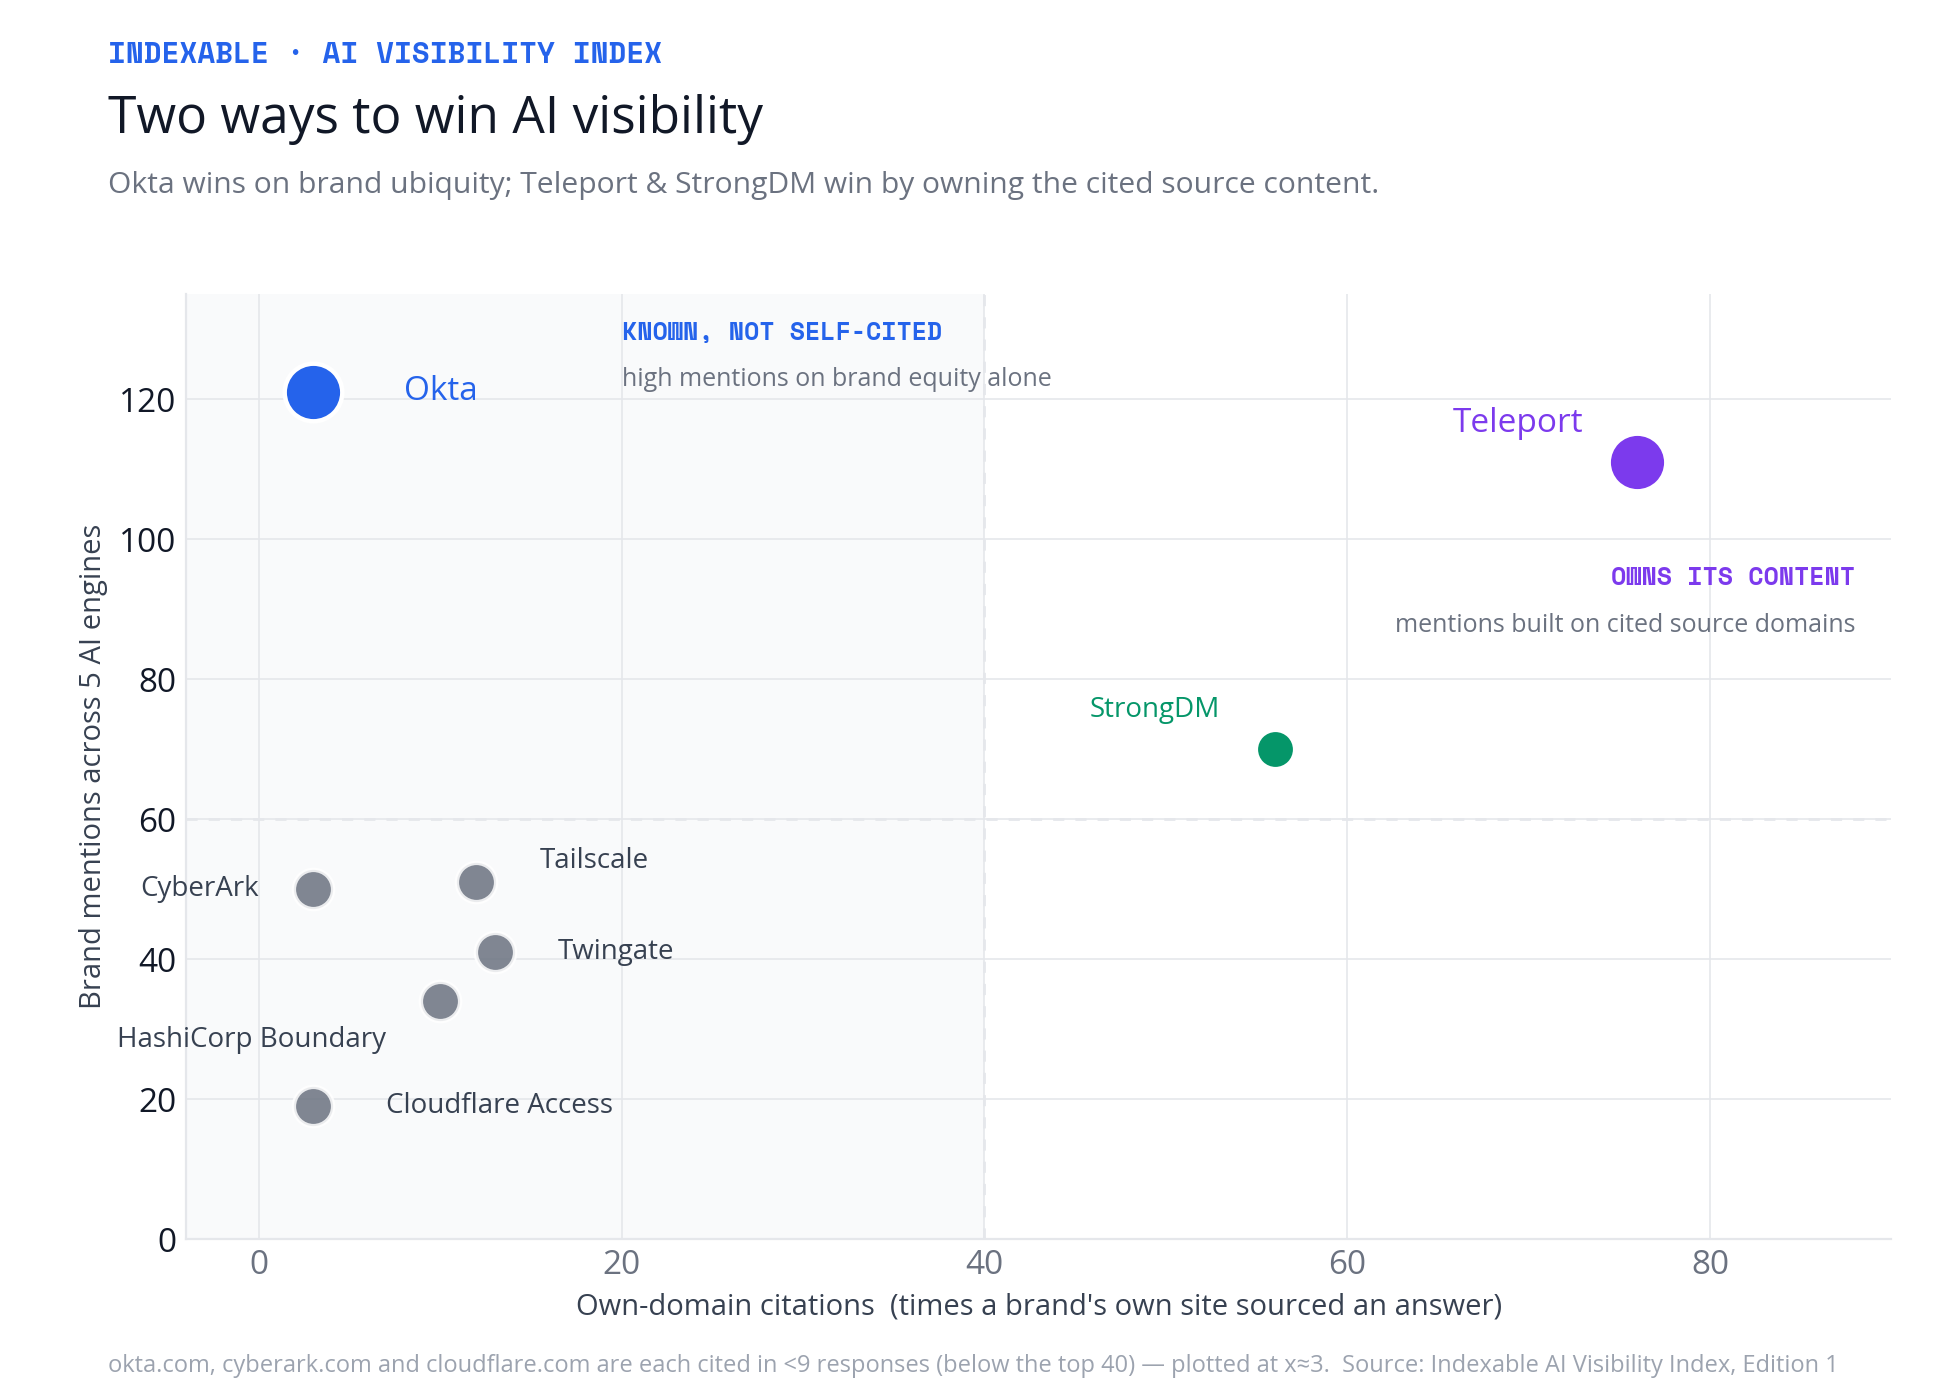Click the "40" tick on the x-axis
Image resolution: width=1960 pixels, height=1400 pixels.
click(x=984, y=1263)
